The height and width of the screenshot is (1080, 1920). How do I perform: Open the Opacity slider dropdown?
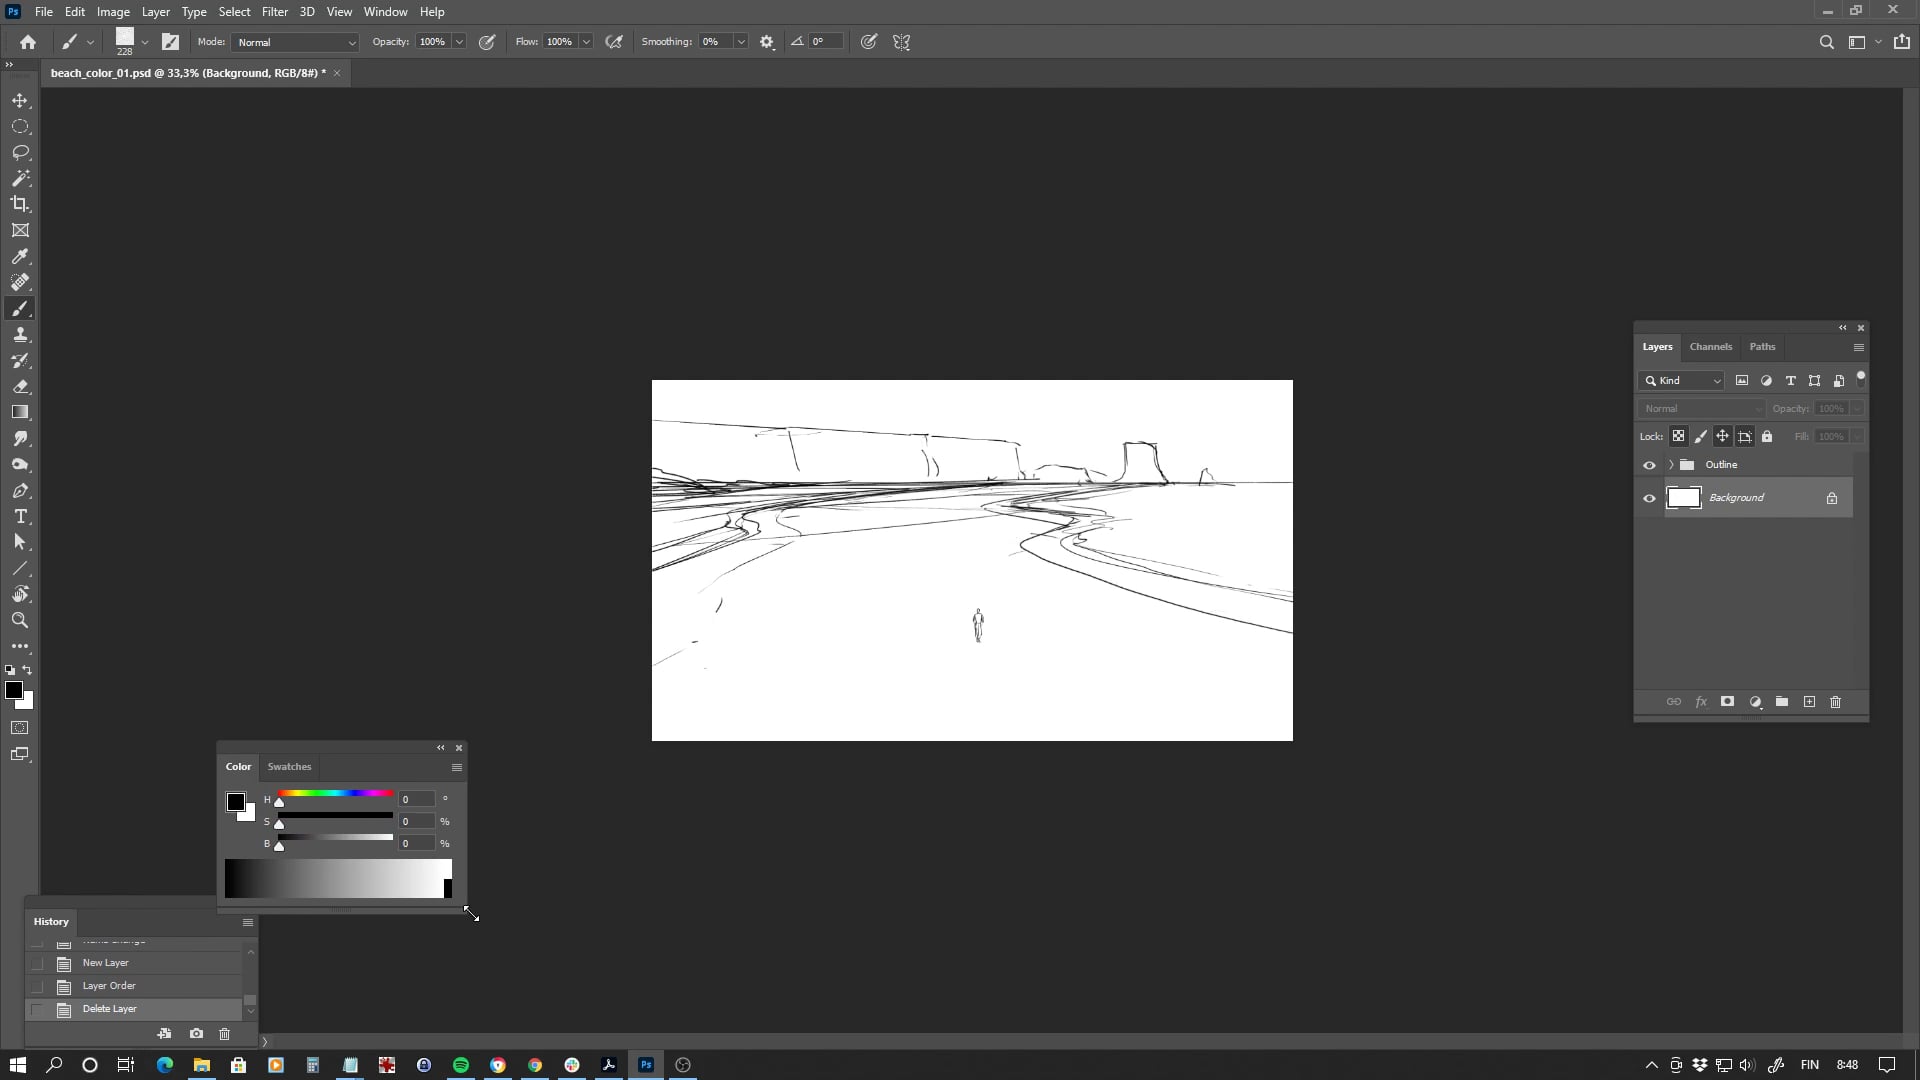click(x=459, y=42)
